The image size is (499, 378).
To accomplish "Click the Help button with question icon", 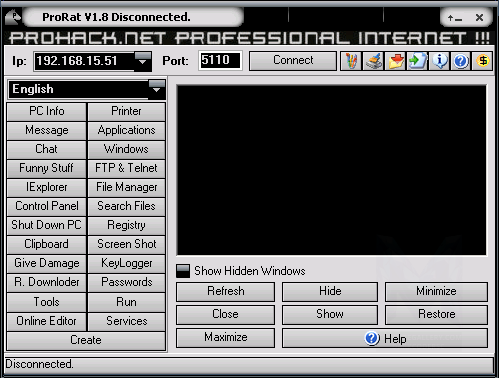I will click(385, 338).
